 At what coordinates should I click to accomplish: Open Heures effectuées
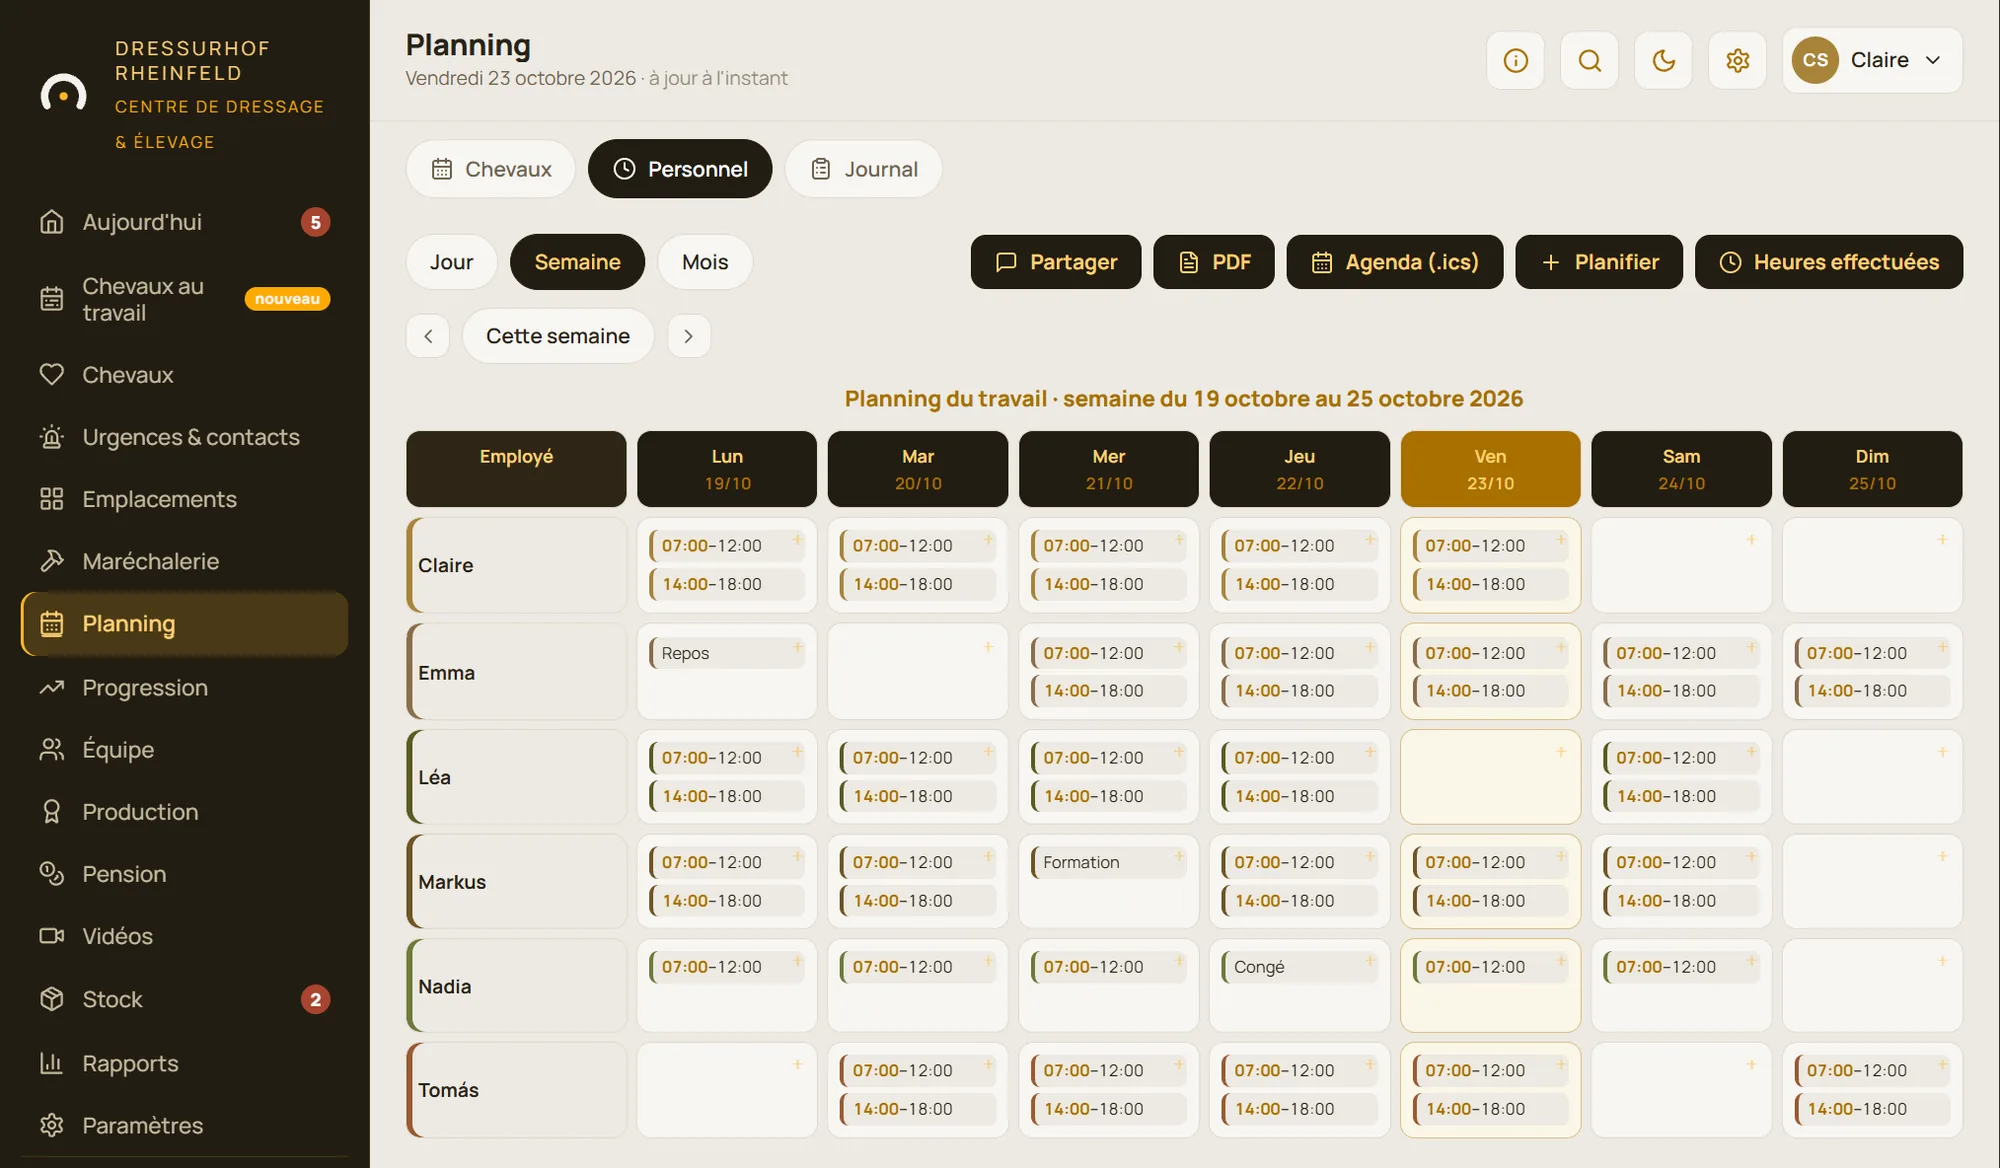coord(1829,262)
